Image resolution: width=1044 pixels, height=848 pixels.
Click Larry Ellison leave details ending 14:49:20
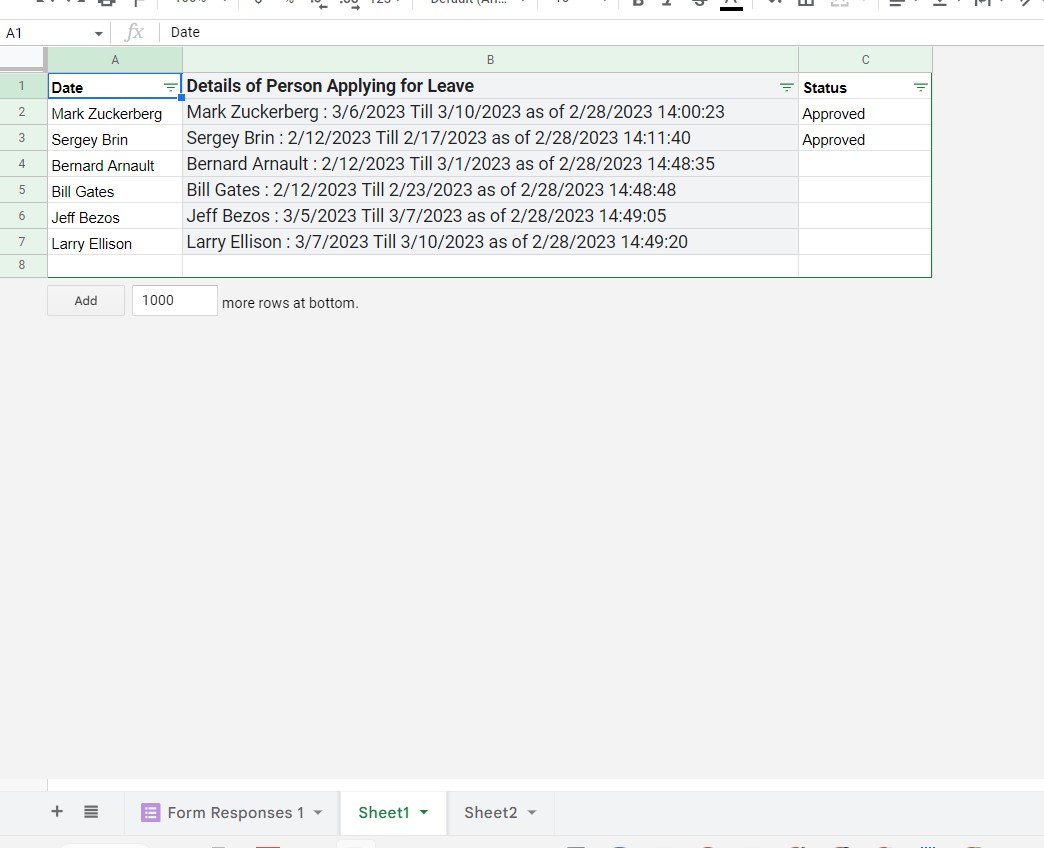point(490,242)
